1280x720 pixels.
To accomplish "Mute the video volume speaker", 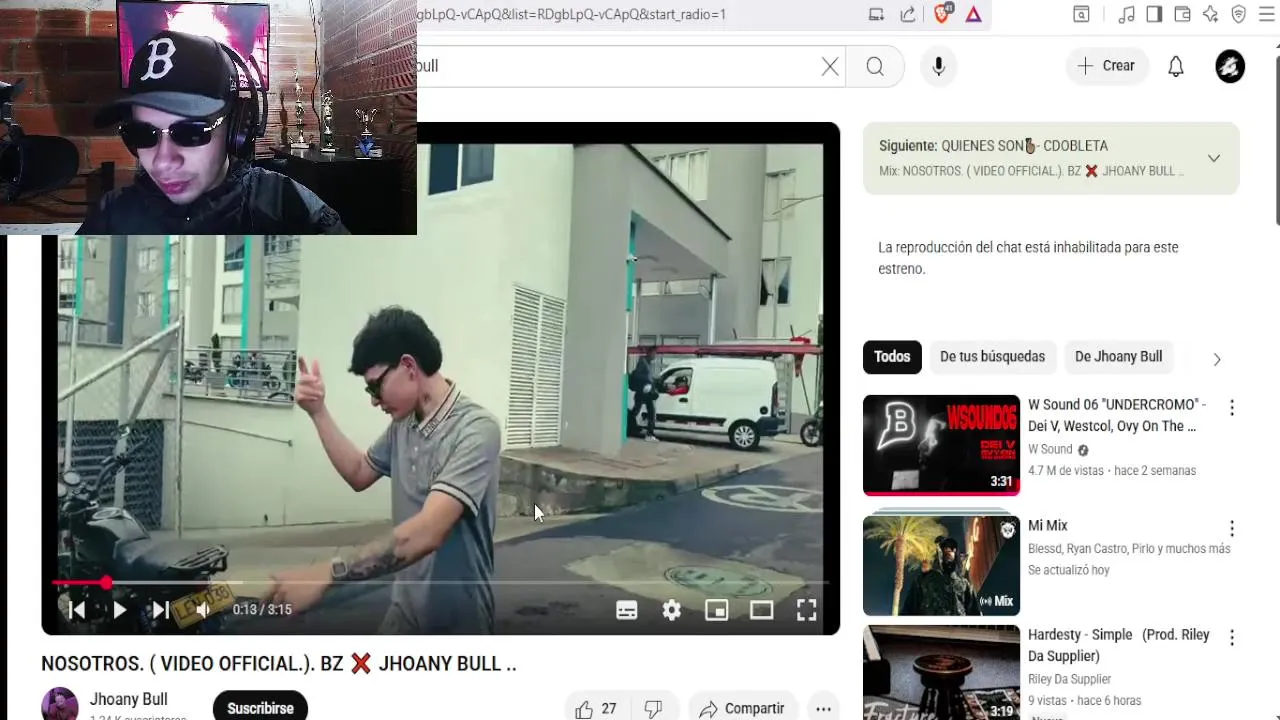I will (x=203, y=609).
